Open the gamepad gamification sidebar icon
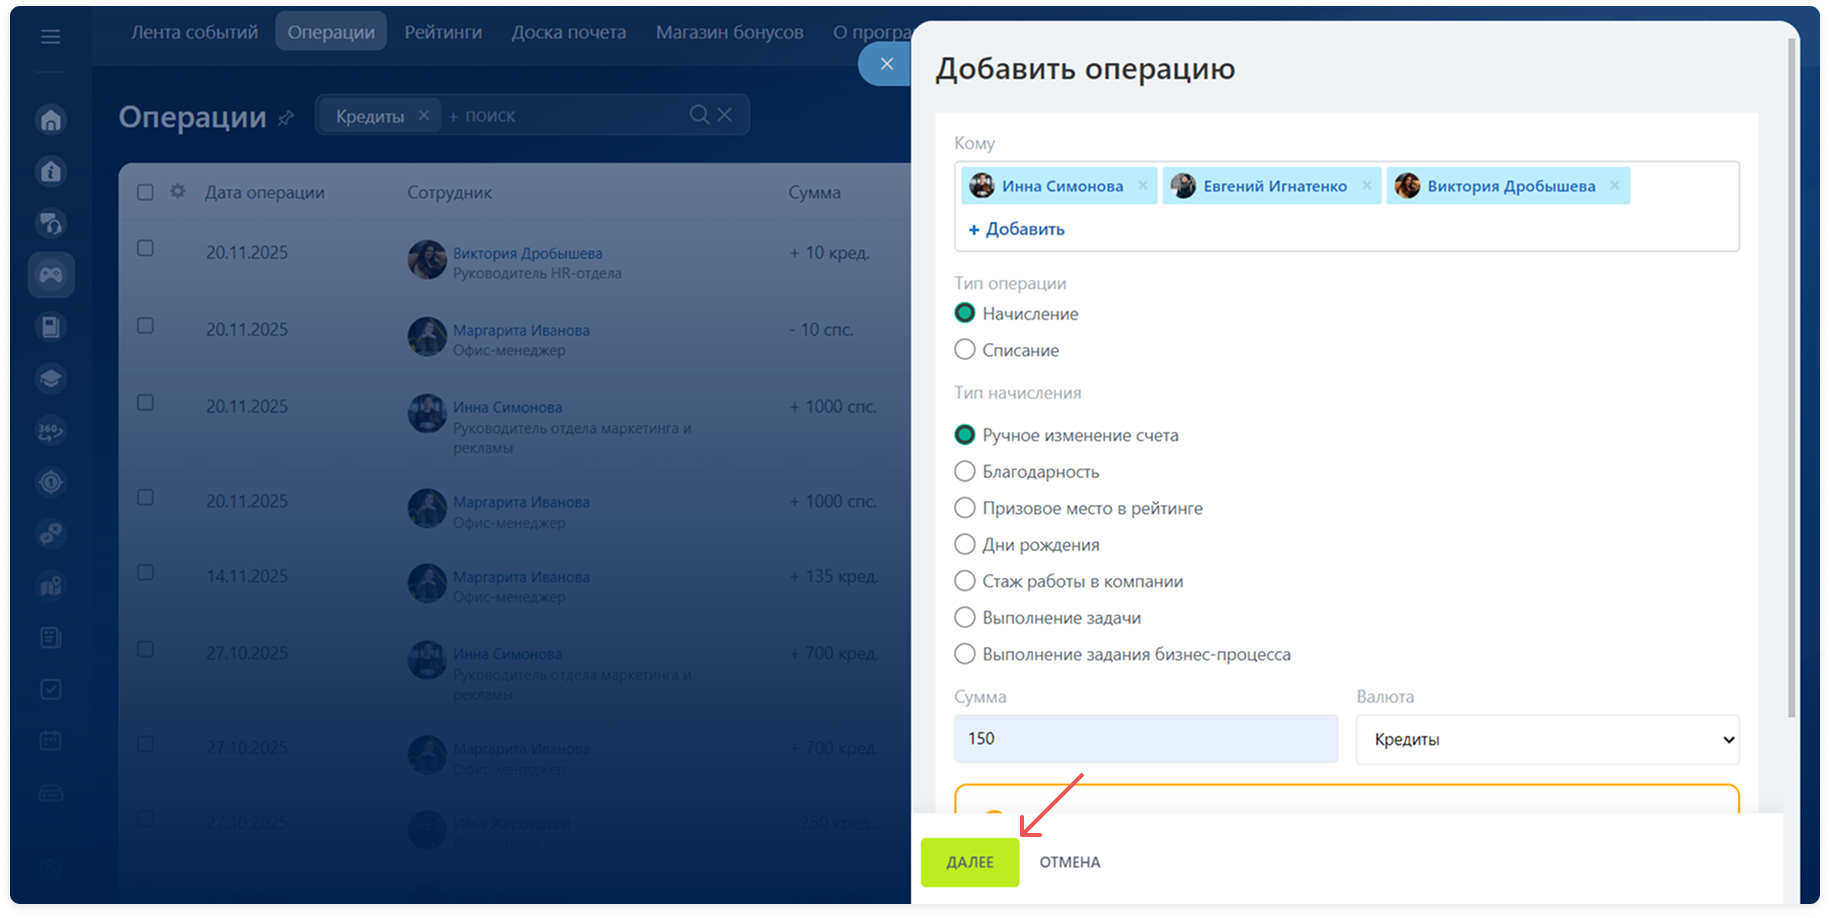The height and width of the screenshot is (918, 1830). click(x=51, y=275)
